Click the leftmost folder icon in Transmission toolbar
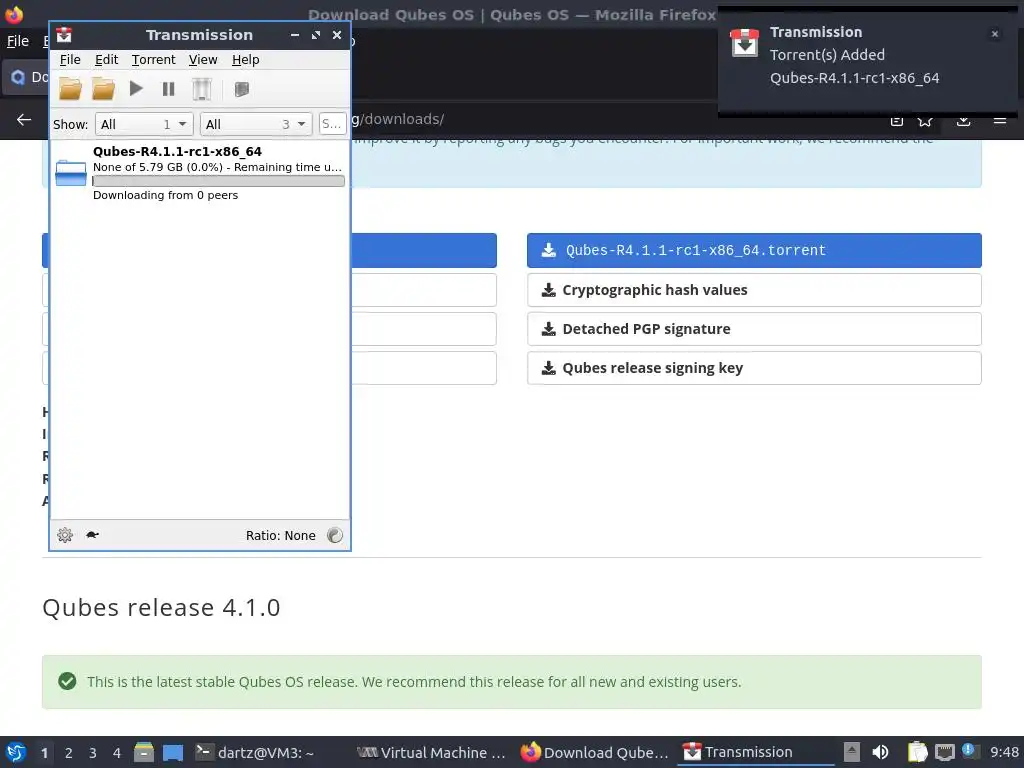The image size is (1024, 768). [x=71, y=89]
